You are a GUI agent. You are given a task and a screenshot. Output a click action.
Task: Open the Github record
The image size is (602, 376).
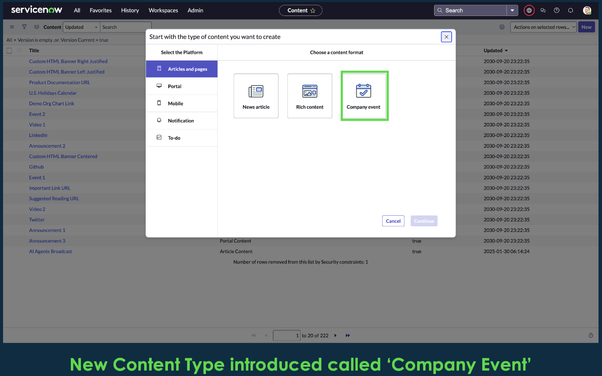click(x=36, y=167)
